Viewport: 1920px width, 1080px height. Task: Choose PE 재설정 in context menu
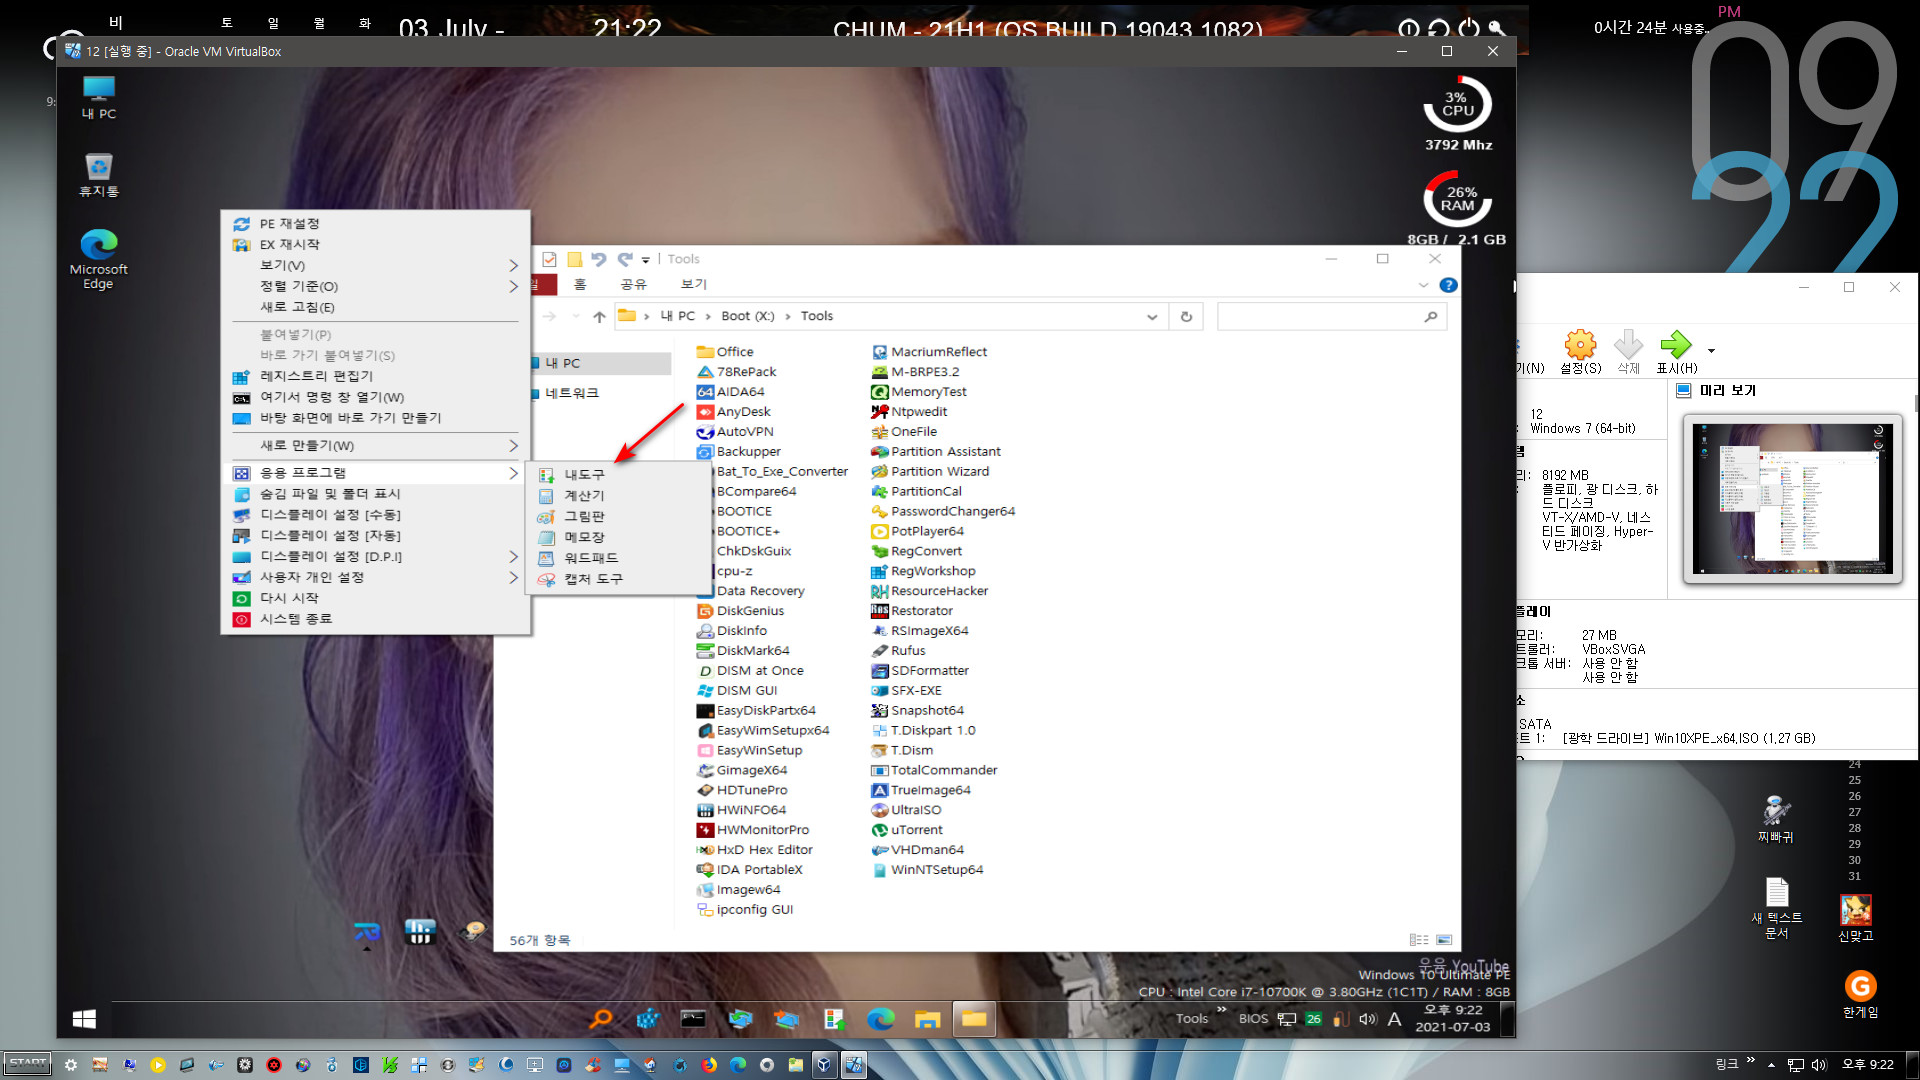[x=376, y=224]
